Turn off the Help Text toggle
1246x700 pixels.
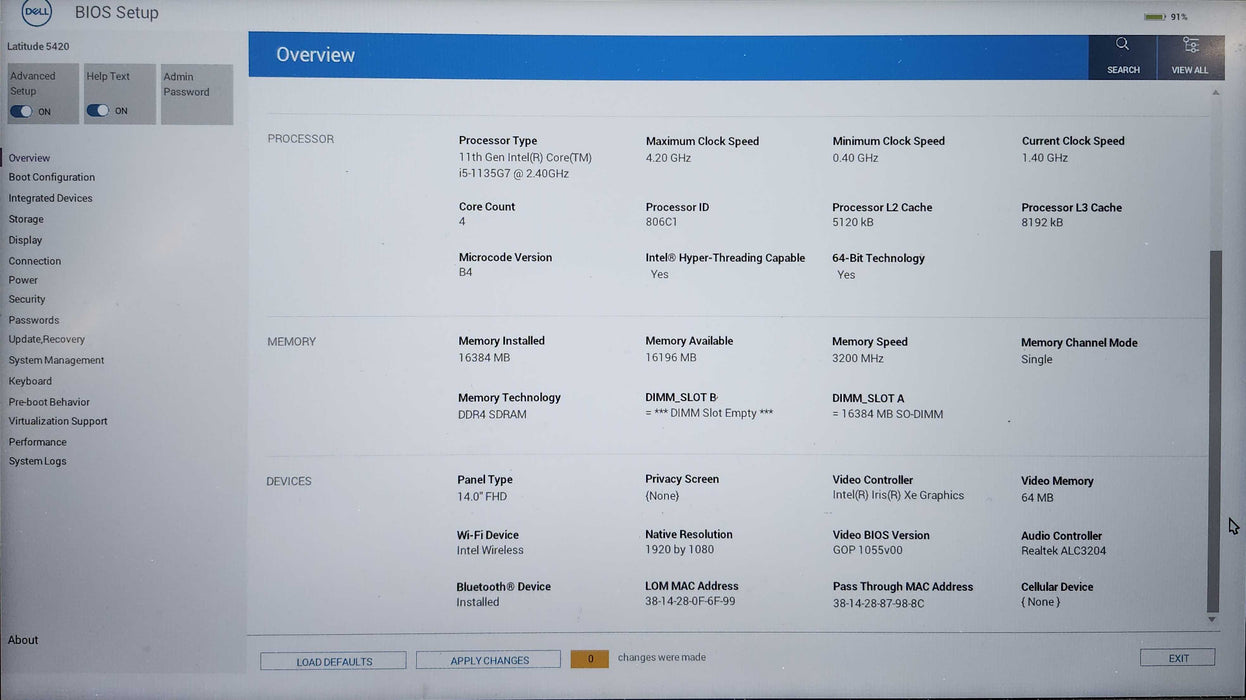[100, 109]
